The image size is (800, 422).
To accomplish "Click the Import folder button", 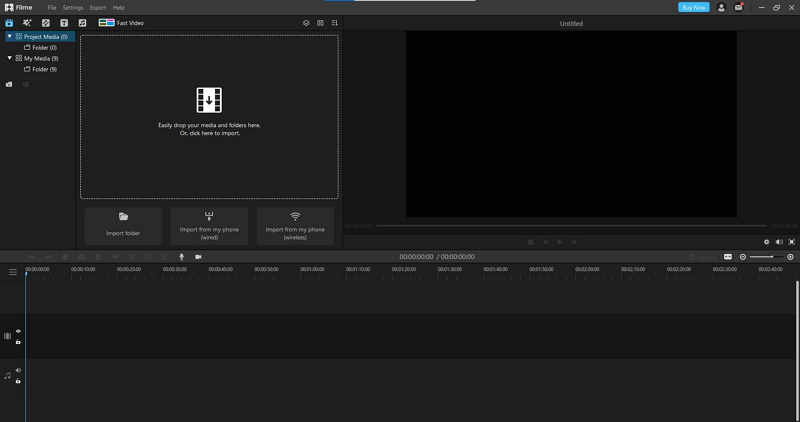I will (123, 226).
